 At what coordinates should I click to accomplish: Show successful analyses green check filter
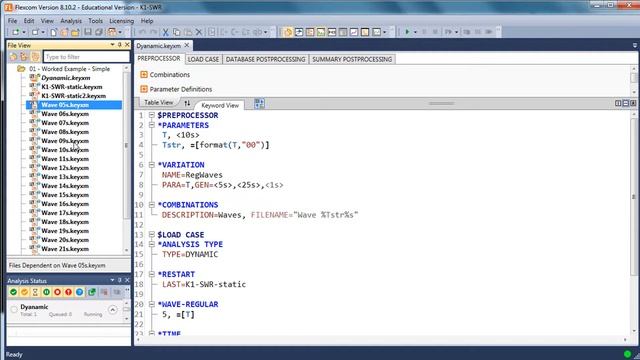pyautogui.click(x=13, y=292)
